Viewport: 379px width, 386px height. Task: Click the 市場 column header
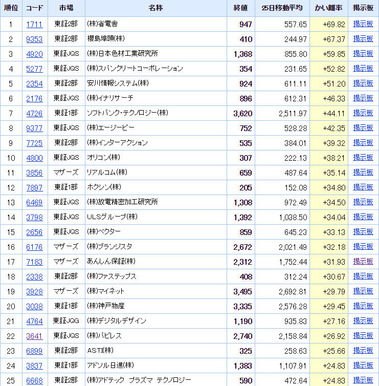click(66, 8)
